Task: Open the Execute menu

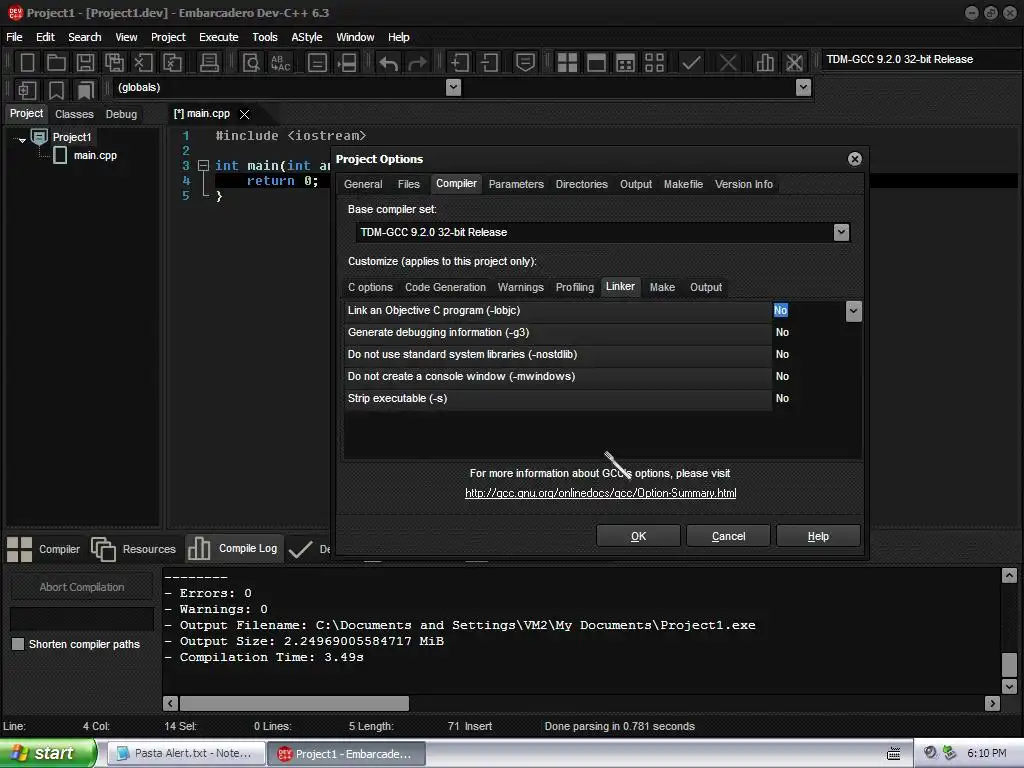Action: [x=219, y=37]
